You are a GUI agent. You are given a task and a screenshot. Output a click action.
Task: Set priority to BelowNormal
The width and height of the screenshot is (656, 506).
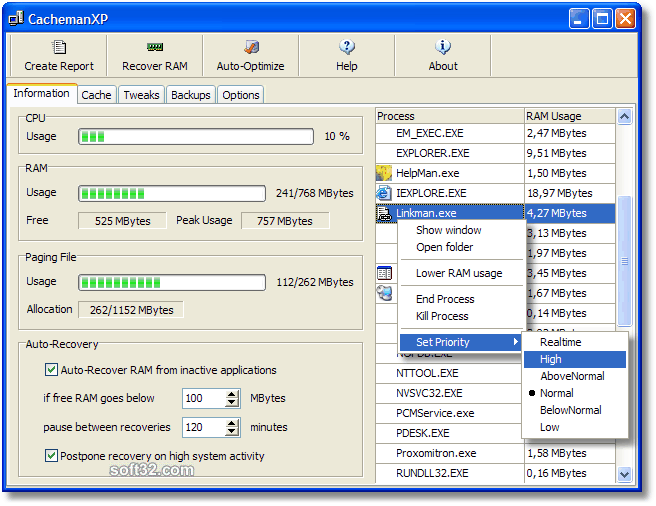(575, 410)
